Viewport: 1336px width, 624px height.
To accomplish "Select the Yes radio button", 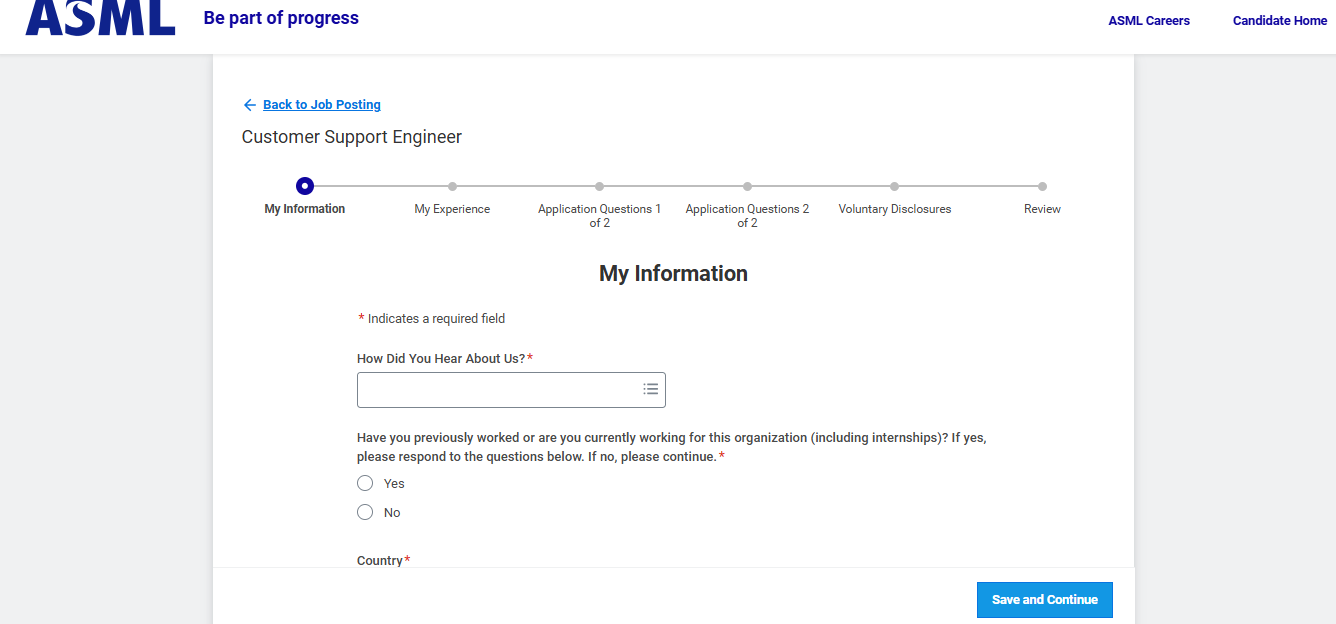I will [x=365, y=483].
